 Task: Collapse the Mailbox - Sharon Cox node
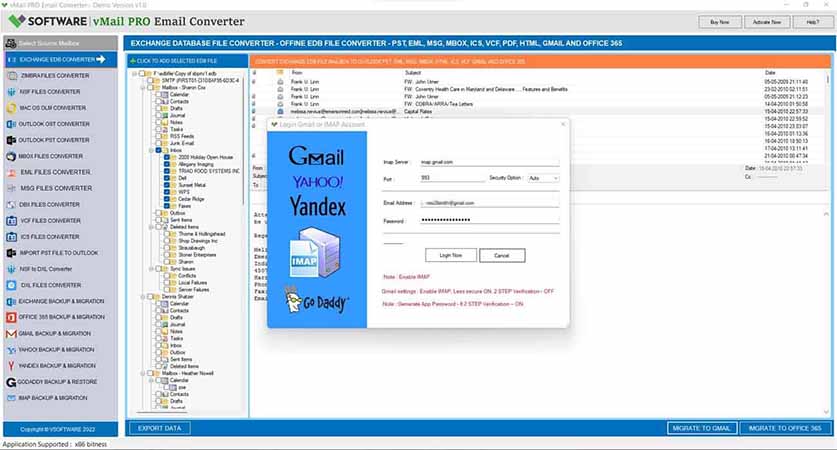(143, 88)
